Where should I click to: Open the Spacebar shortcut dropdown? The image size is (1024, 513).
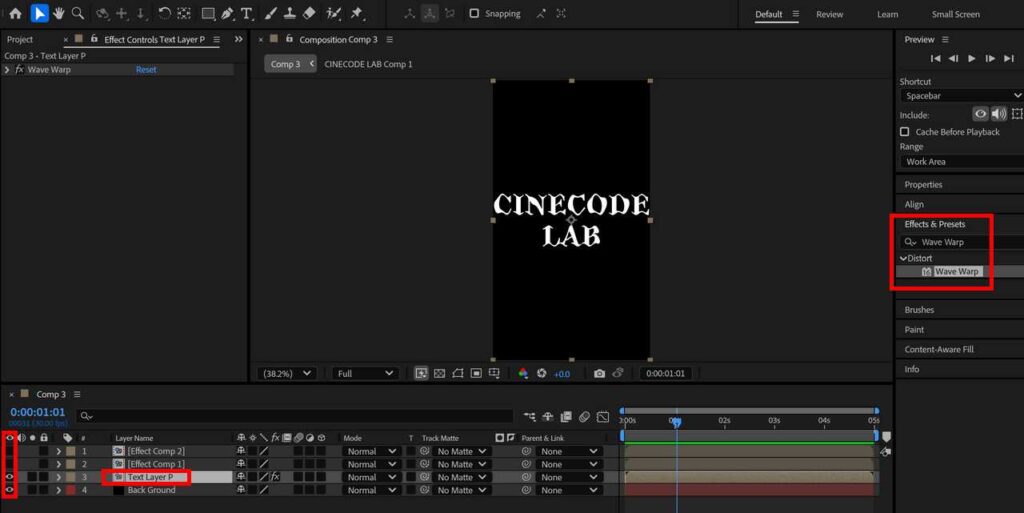pos(961,96)
